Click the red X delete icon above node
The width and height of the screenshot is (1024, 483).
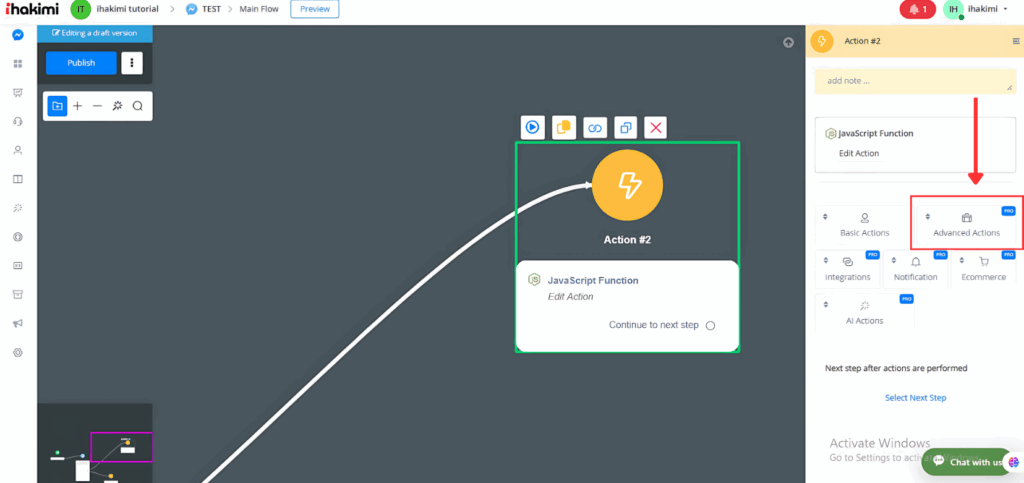pyautogui.click(x=655, y=128)
